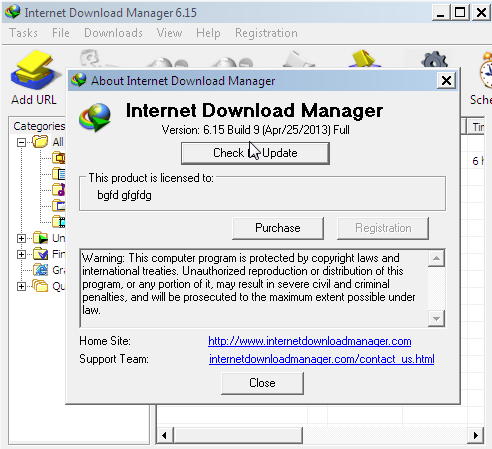This screenshot has height=449, width=492.
Task: Open the Tasks menu
Action: pyautogui.click(x=23, y=33)
